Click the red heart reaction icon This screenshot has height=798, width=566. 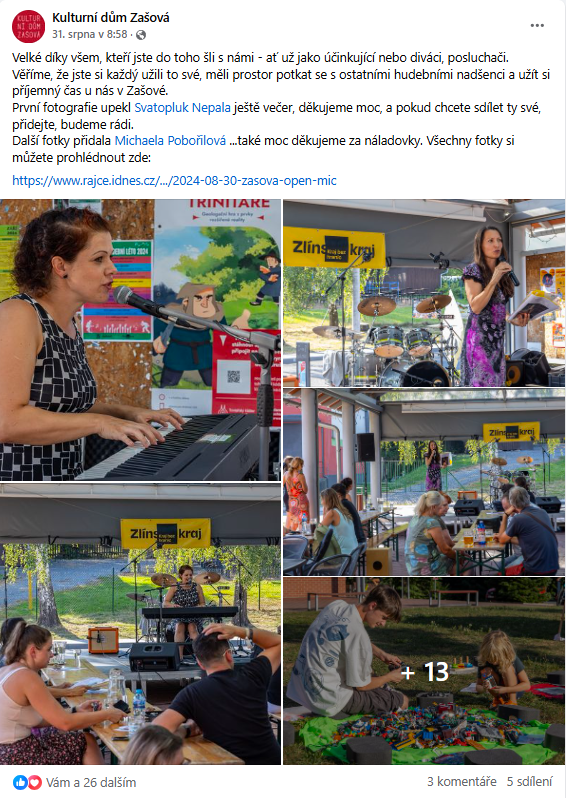pyautogui.click(x=35, y=782)
